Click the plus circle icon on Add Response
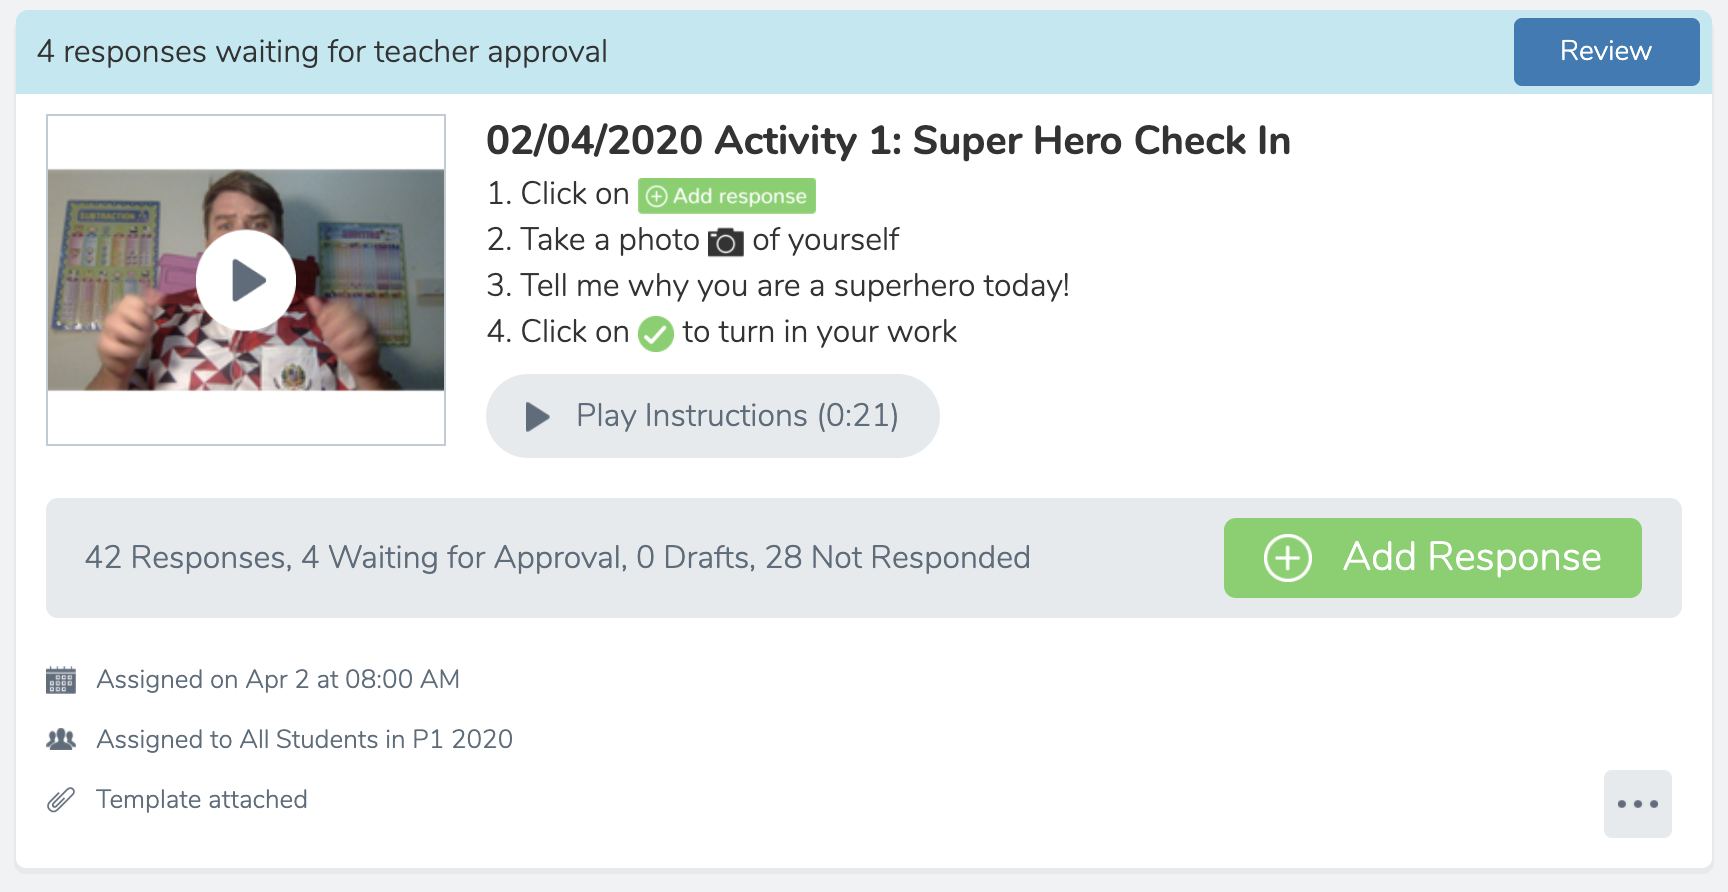This screenshot has height=892, width=1728. (1288, 558)
